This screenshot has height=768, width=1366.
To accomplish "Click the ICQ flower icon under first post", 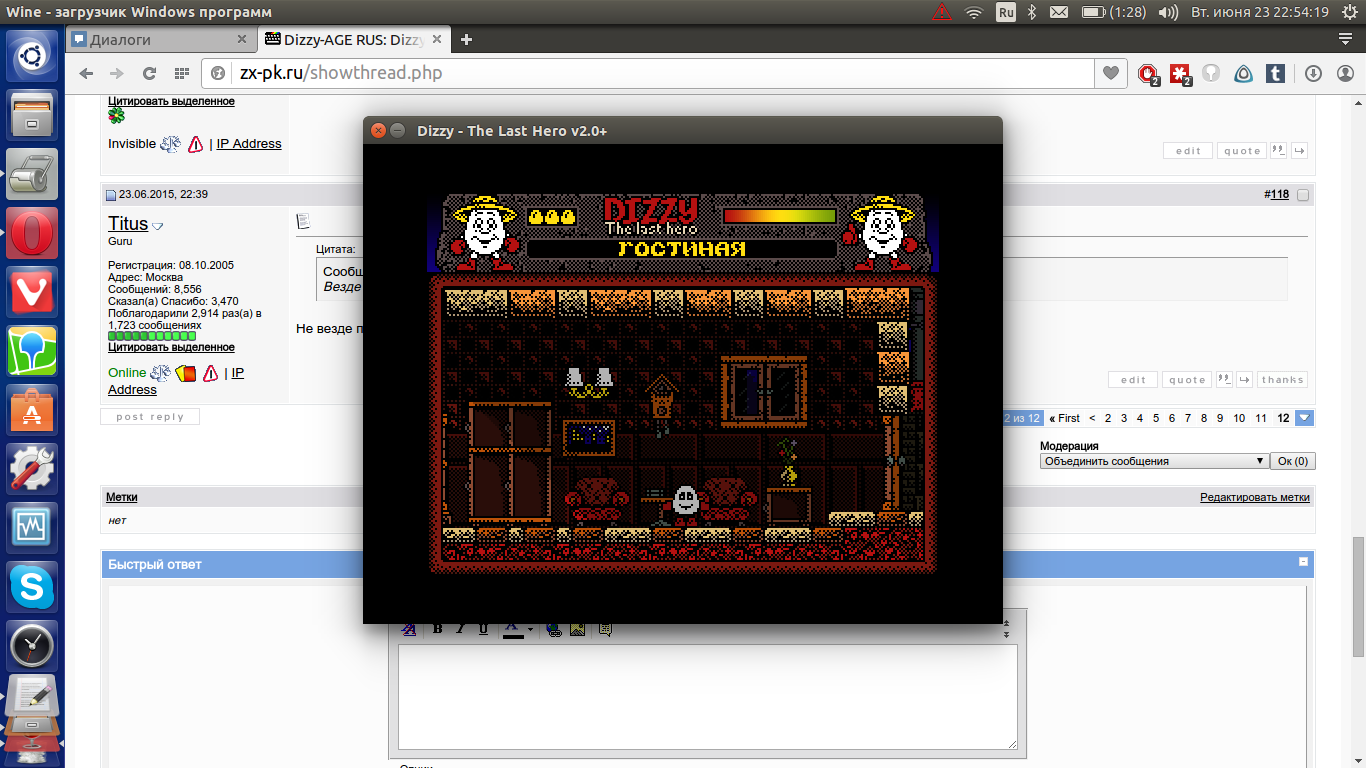I will pos(116,115).
